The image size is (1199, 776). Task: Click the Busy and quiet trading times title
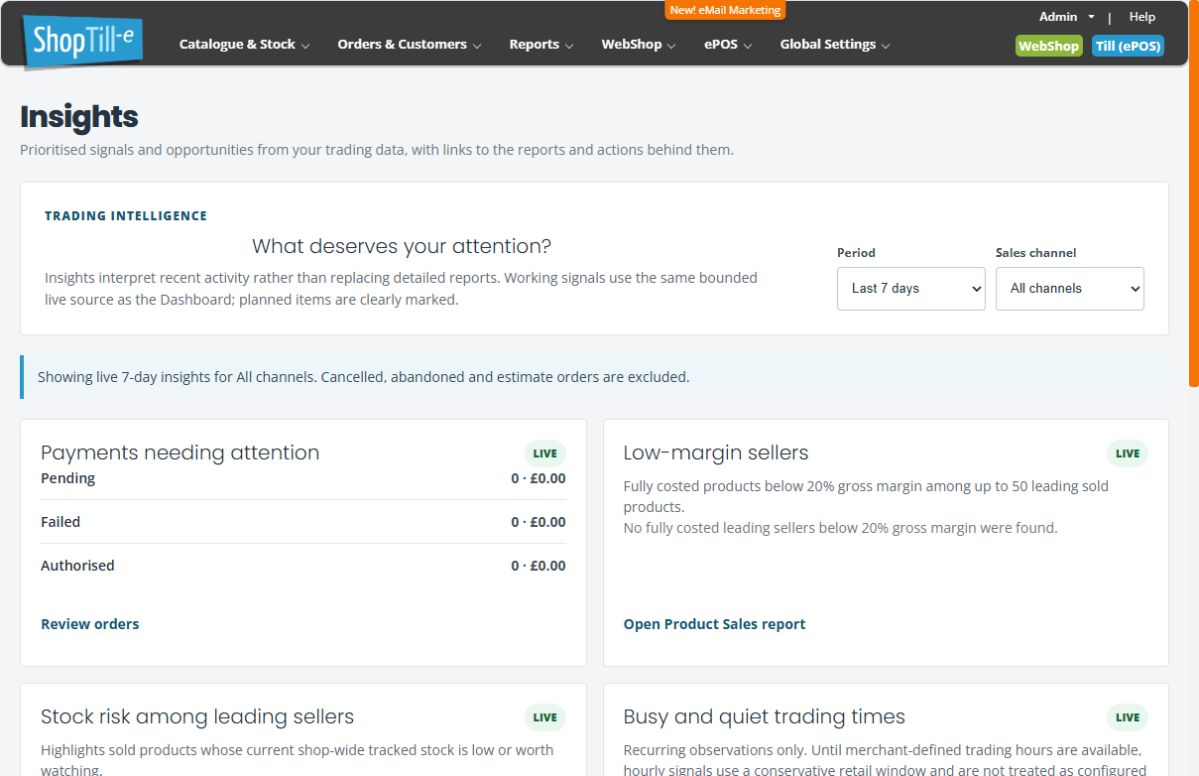(764, 716)
